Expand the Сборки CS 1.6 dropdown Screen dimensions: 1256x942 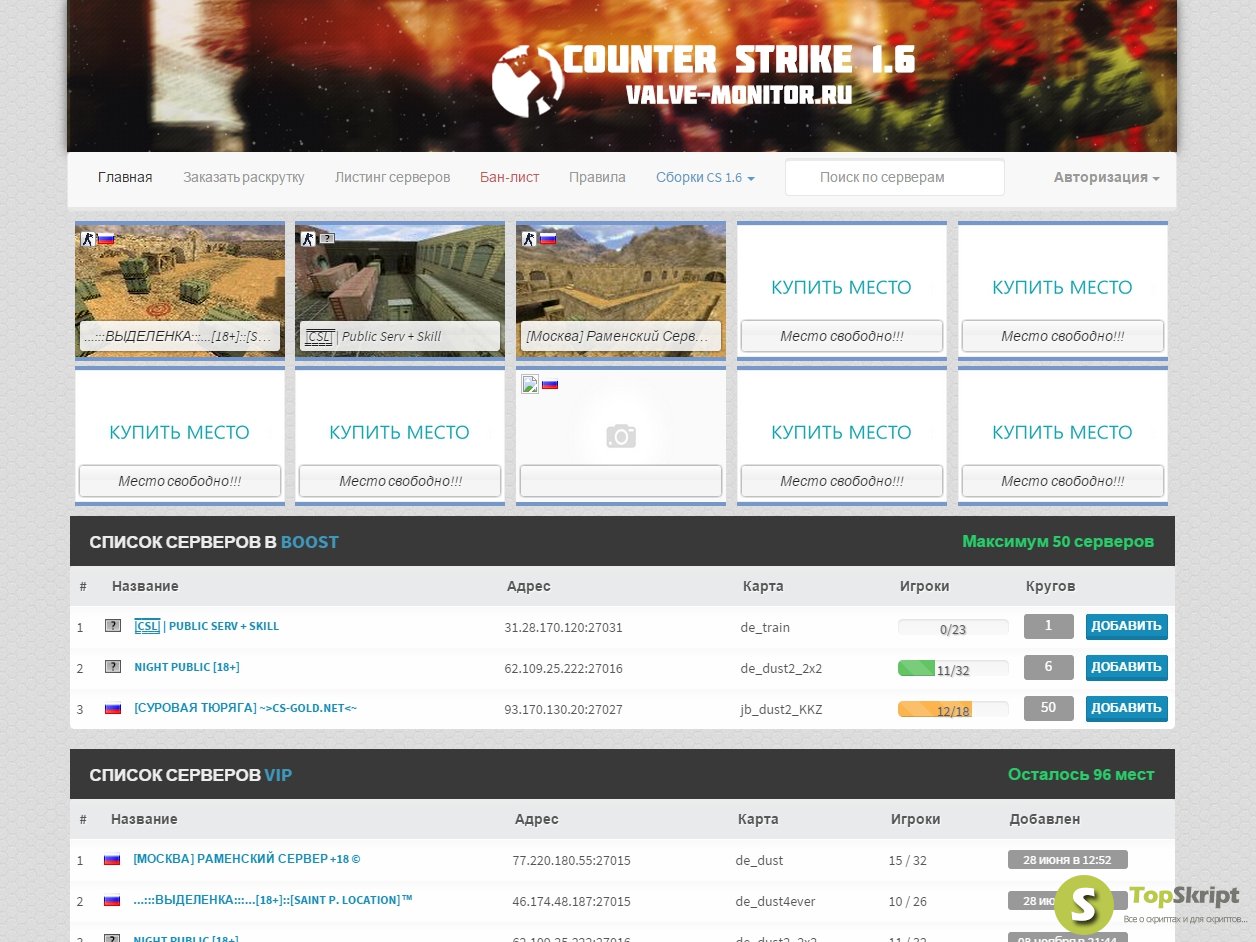point(705,177)
